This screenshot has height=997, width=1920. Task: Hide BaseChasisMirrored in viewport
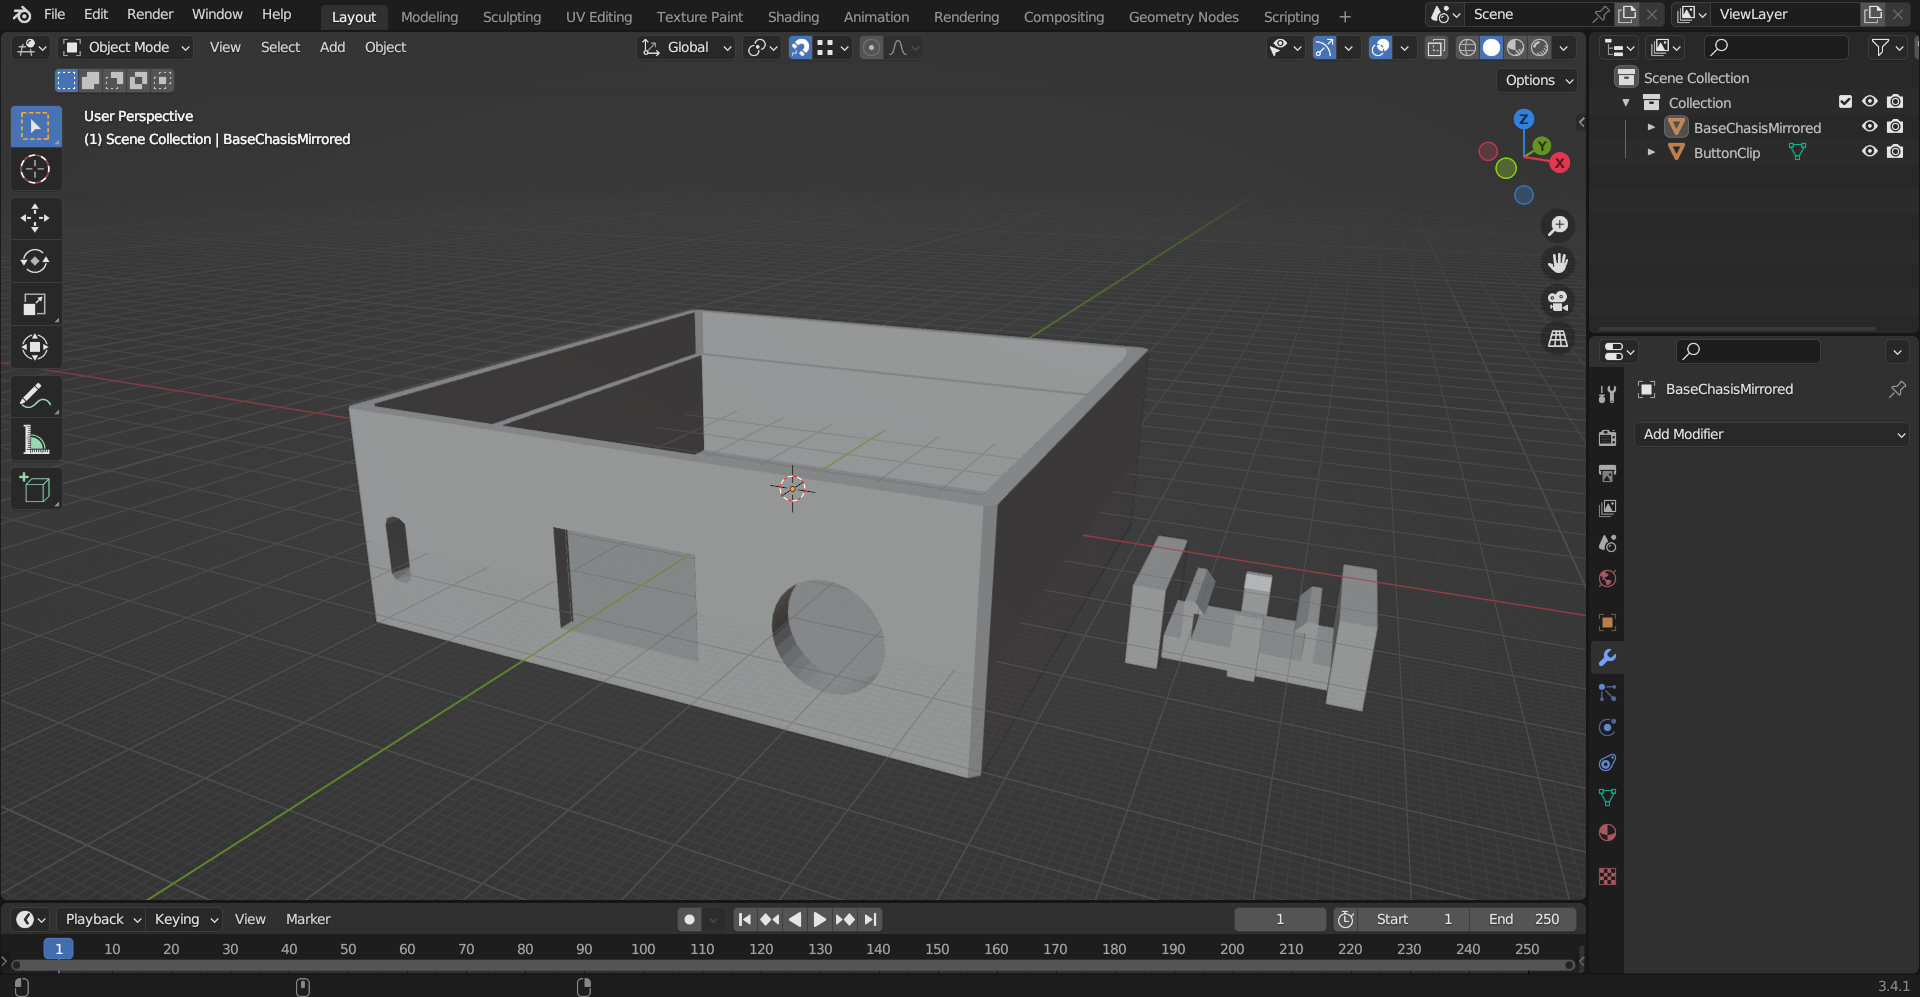[x=1869, y=127]
